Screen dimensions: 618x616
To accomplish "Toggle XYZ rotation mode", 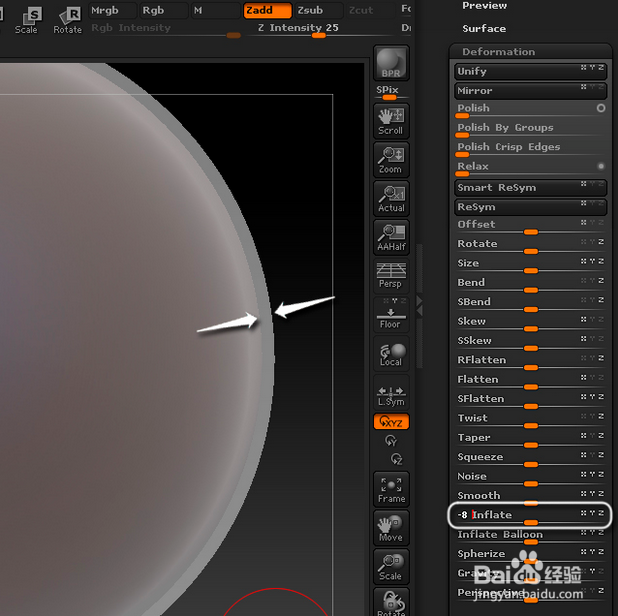I will pyautogui.click(x=391, y=422).
